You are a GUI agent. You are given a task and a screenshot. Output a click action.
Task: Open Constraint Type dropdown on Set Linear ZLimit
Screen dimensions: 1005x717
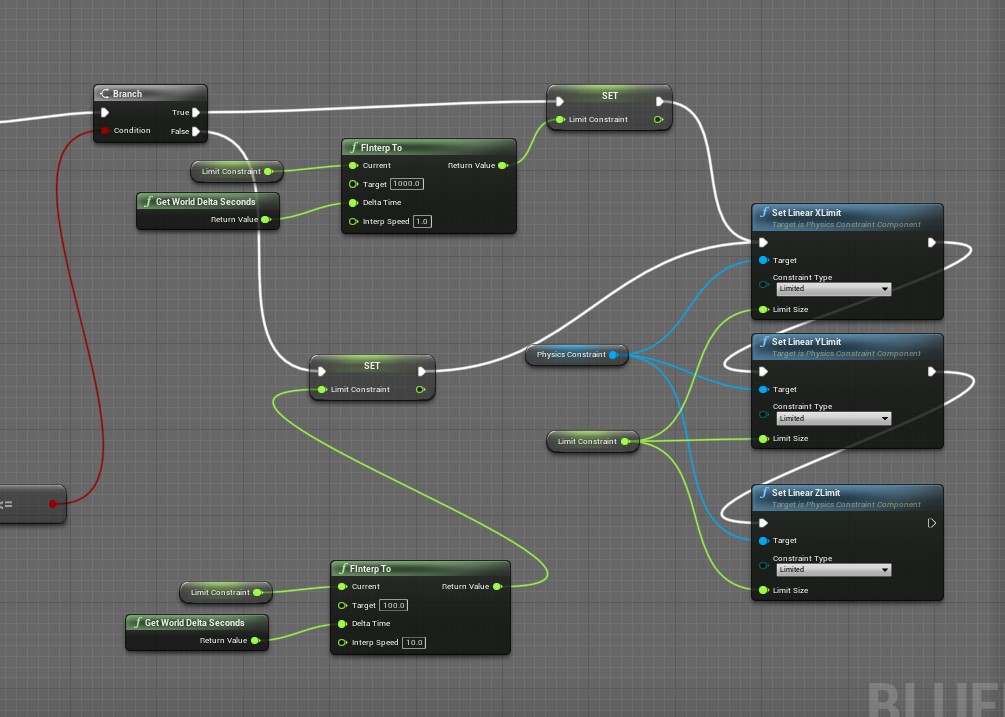(x=833, y=570)
